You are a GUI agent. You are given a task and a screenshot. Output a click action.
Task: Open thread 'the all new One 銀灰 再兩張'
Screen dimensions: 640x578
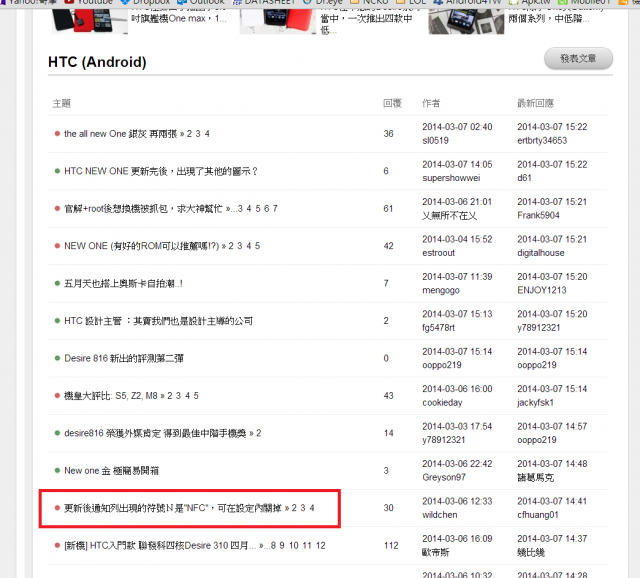pos(120,134)
